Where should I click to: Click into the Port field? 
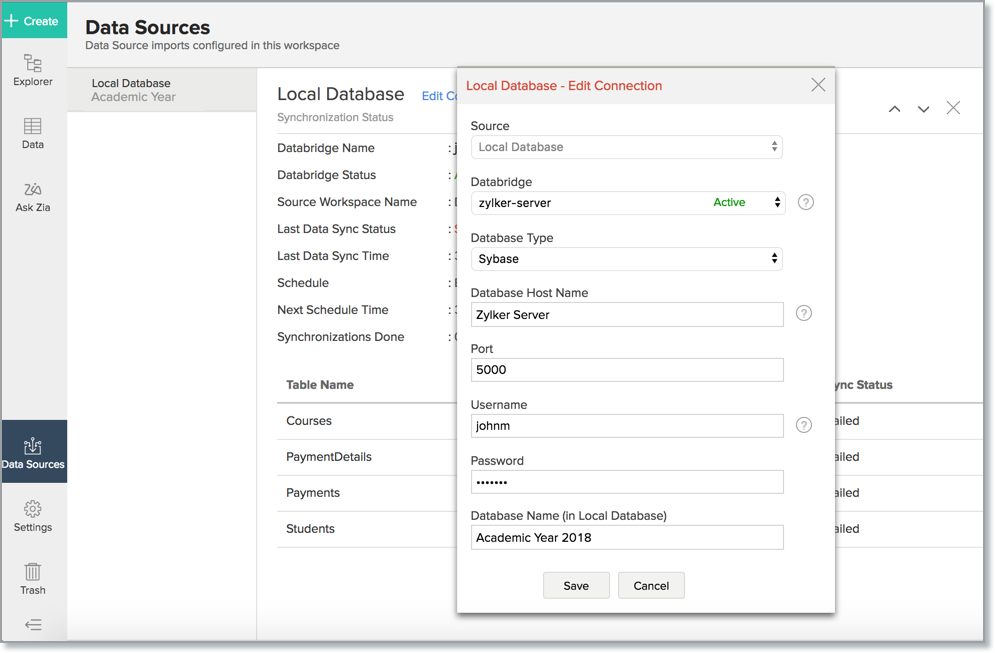tap(626, 370)
